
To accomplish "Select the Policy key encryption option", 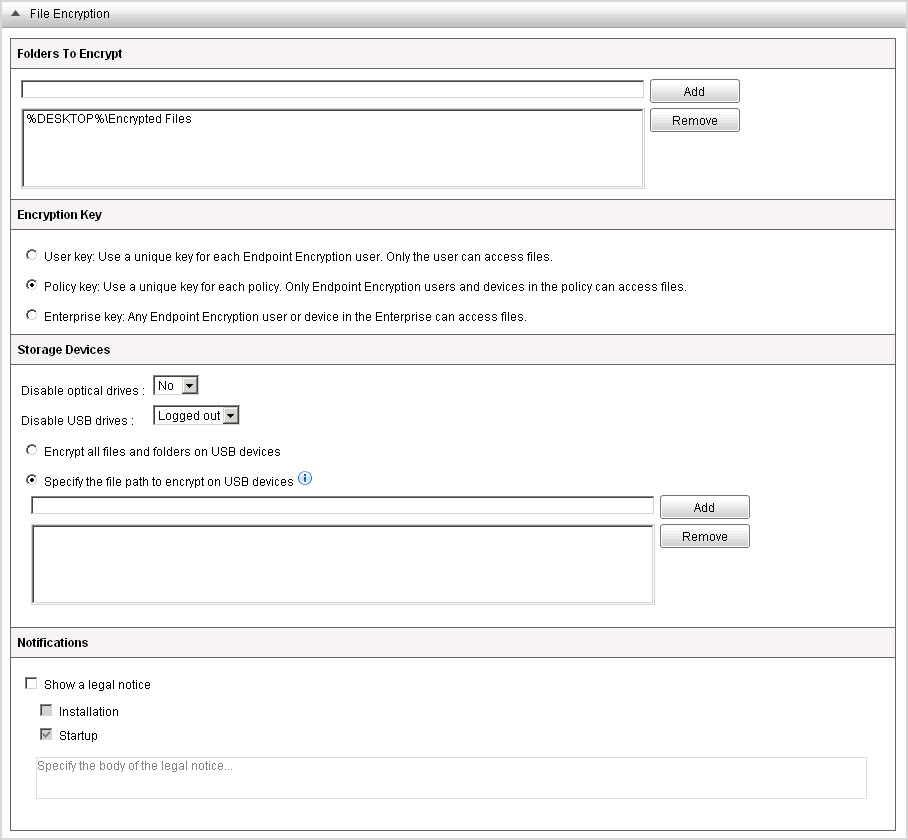I will point(32,286).
